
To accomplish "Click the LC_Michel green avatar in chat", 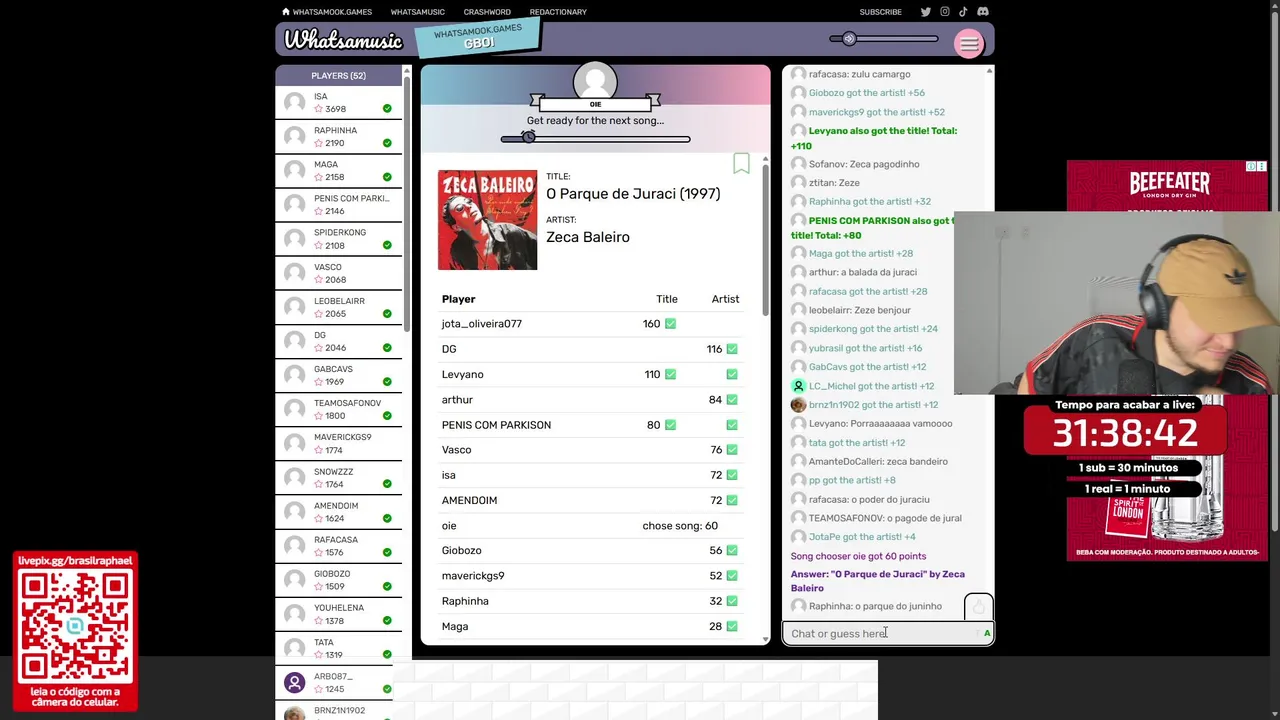I will (798, 386).
